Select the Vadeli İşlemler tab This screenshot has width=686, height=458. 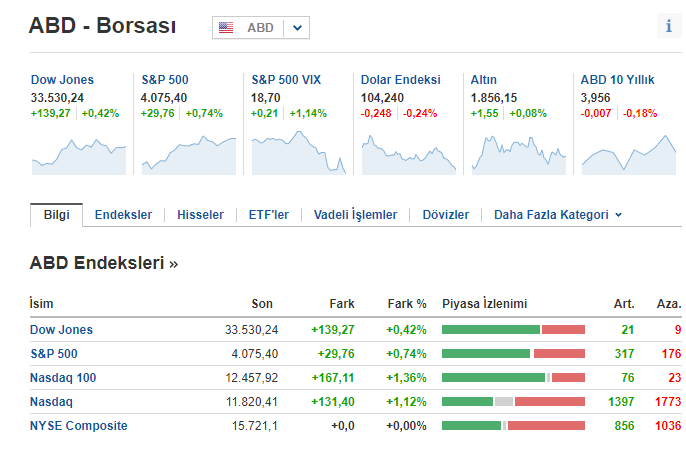point(355,215)
